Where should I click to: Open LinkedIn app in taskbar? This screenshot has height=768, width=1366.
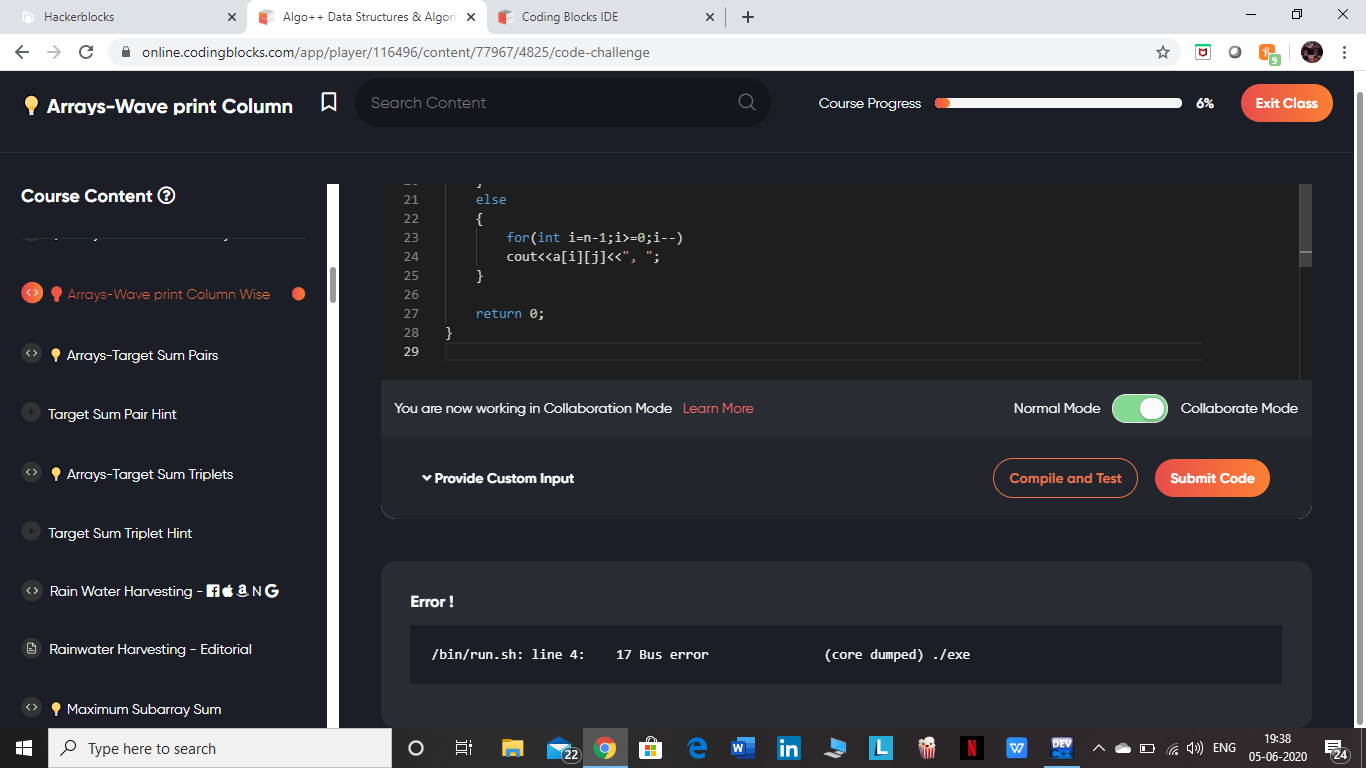pos(788,748)
